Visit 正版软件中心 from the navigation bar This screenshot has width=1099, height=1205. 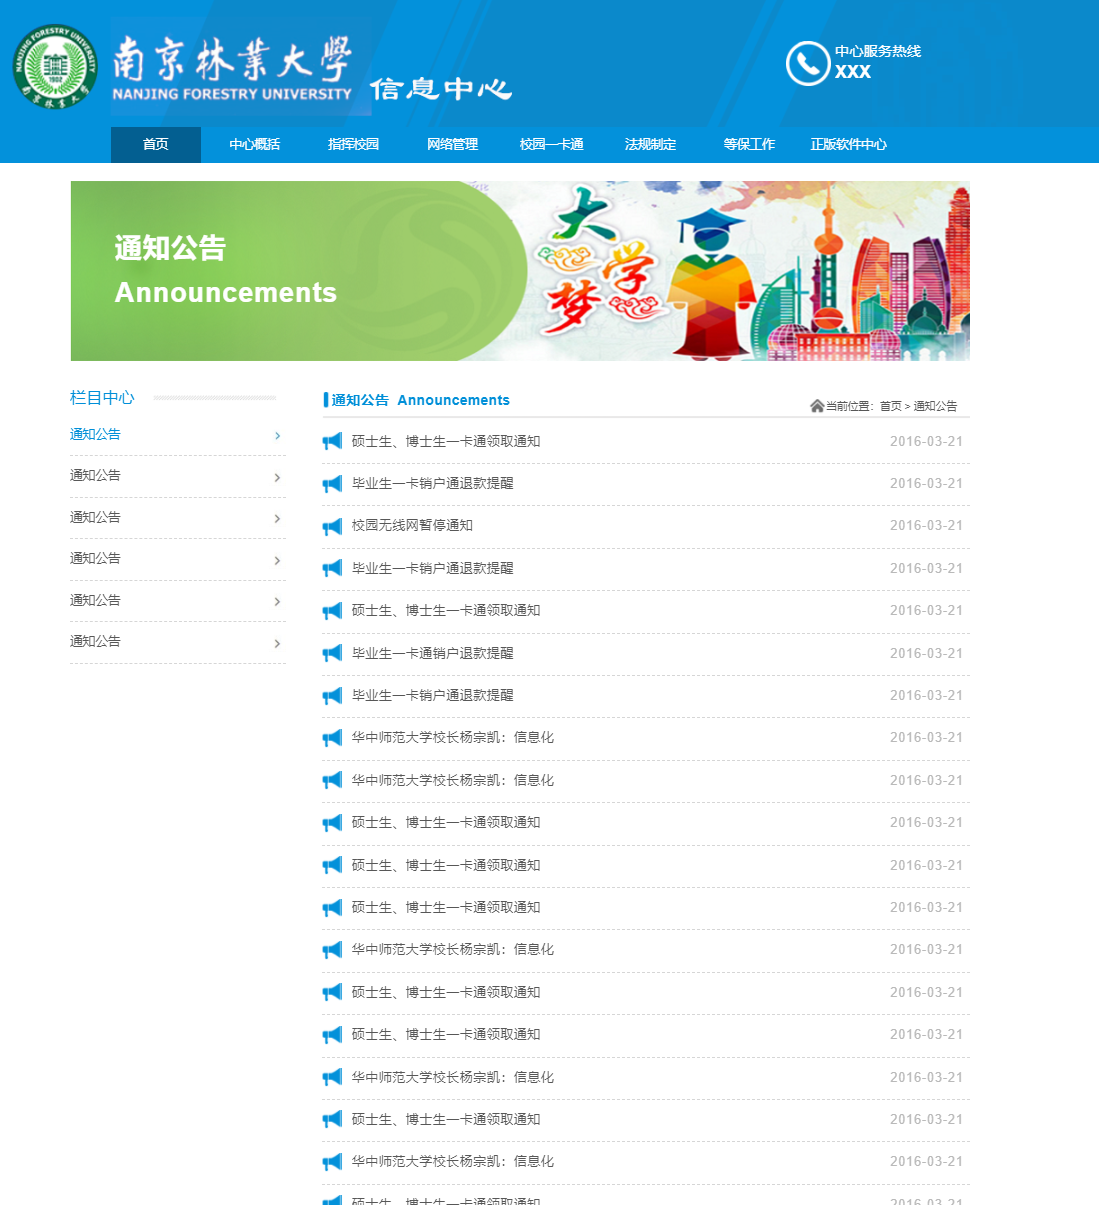click(848, 144)
